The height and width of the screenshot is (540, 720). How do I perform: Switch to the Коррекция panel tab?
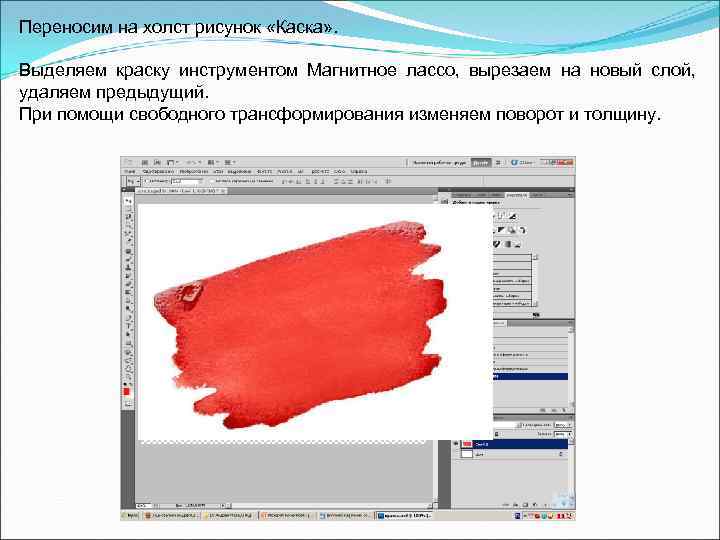point(517,195)
